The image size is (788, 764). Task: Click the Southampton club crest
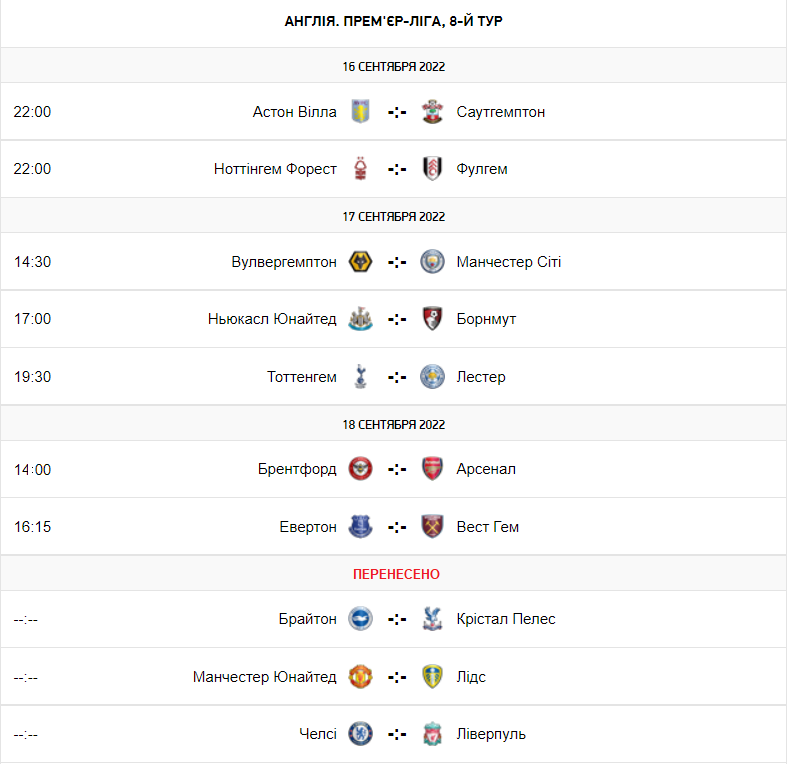coord(432,112)
